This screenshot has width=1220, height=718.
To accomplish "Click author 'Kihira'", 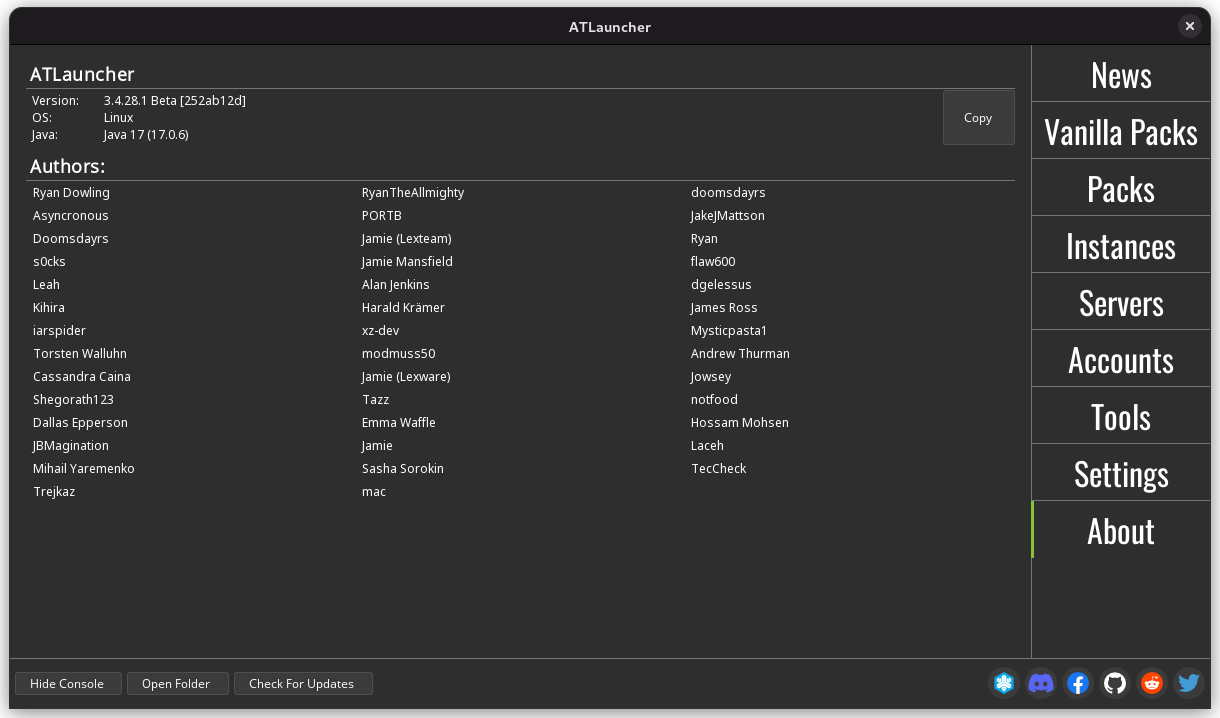I will (x=49, y=308).
